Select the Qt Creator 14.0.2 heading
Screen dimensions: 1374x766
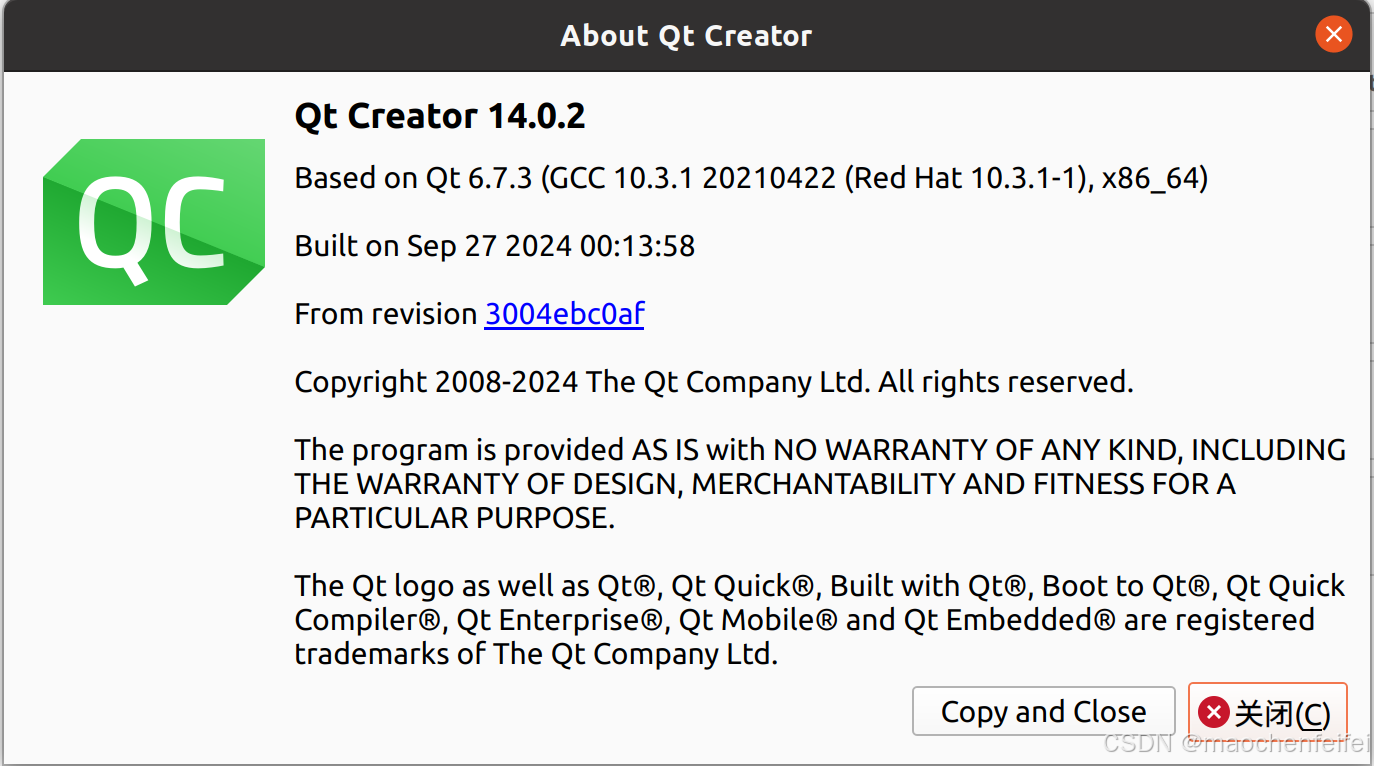(x=441, y=115)
